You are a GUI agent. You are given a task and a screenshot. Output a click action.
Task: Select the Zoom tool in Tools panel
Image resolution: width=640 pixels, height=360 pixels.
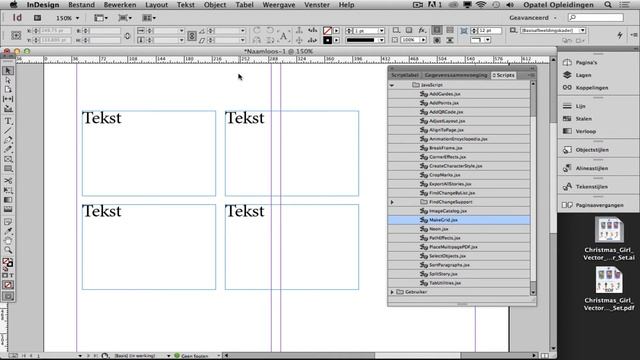pyautogui.click(x=8, y=250)
